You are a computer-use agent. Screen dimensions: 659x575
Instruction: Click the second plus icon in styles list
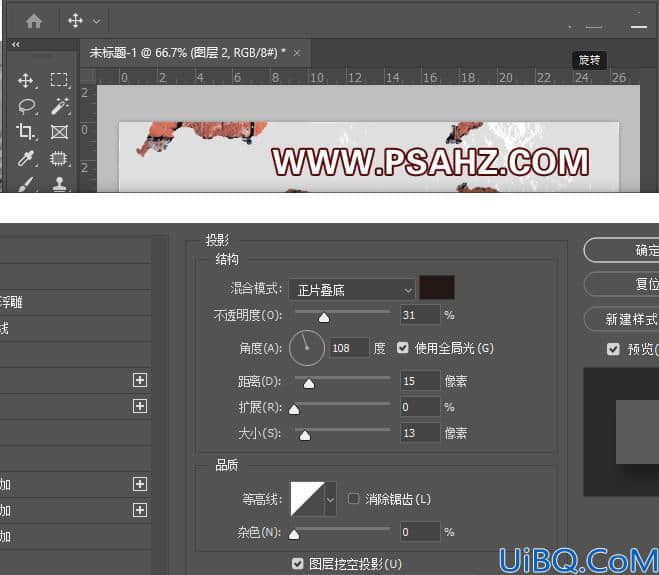coord(140,406)
